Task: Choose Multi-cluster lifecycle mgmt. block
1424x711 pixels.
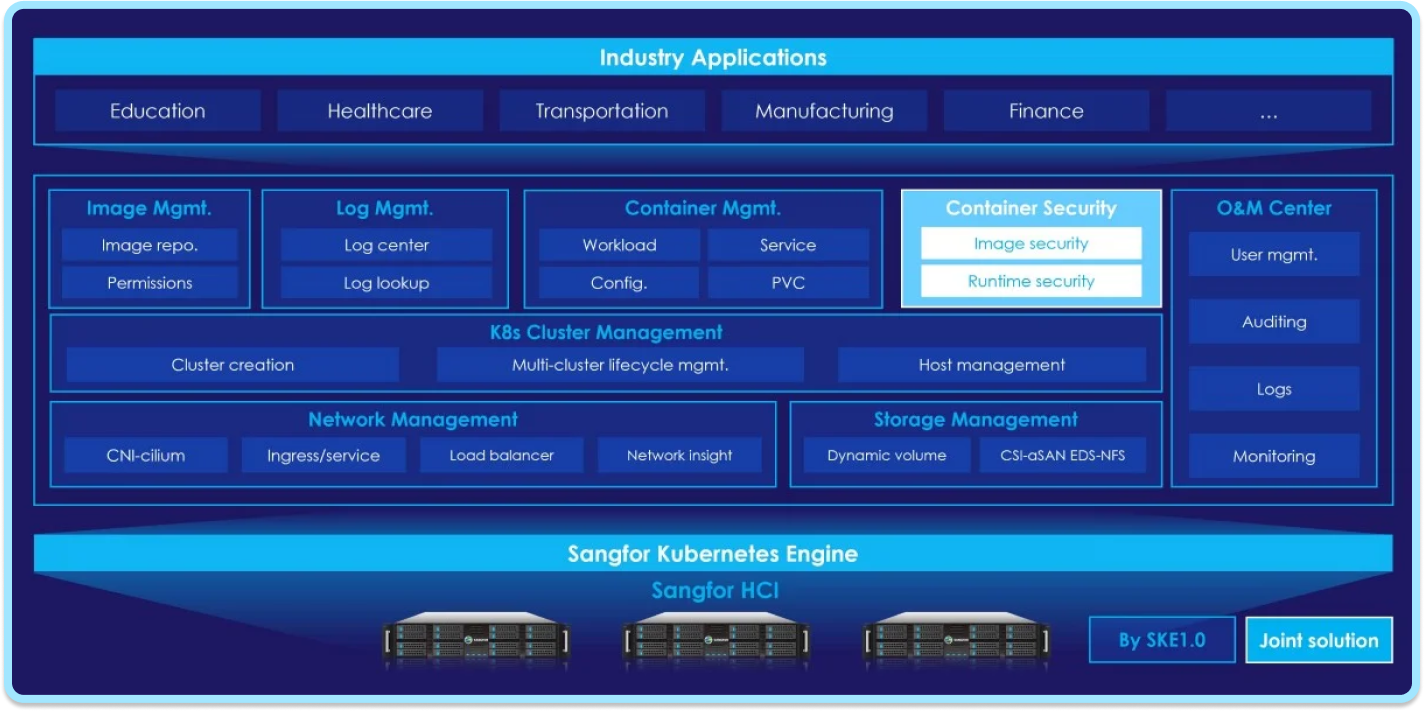Action: (620, 365)
